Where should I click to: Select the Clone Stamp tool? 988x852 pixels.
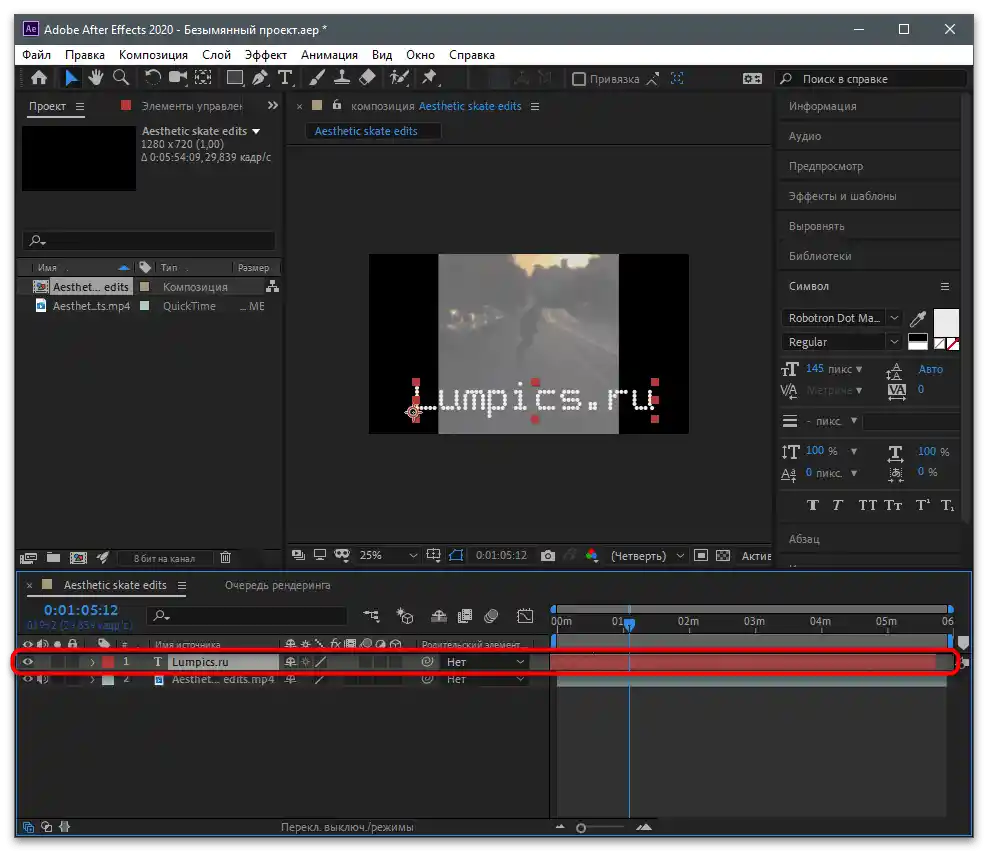(342, 78)
